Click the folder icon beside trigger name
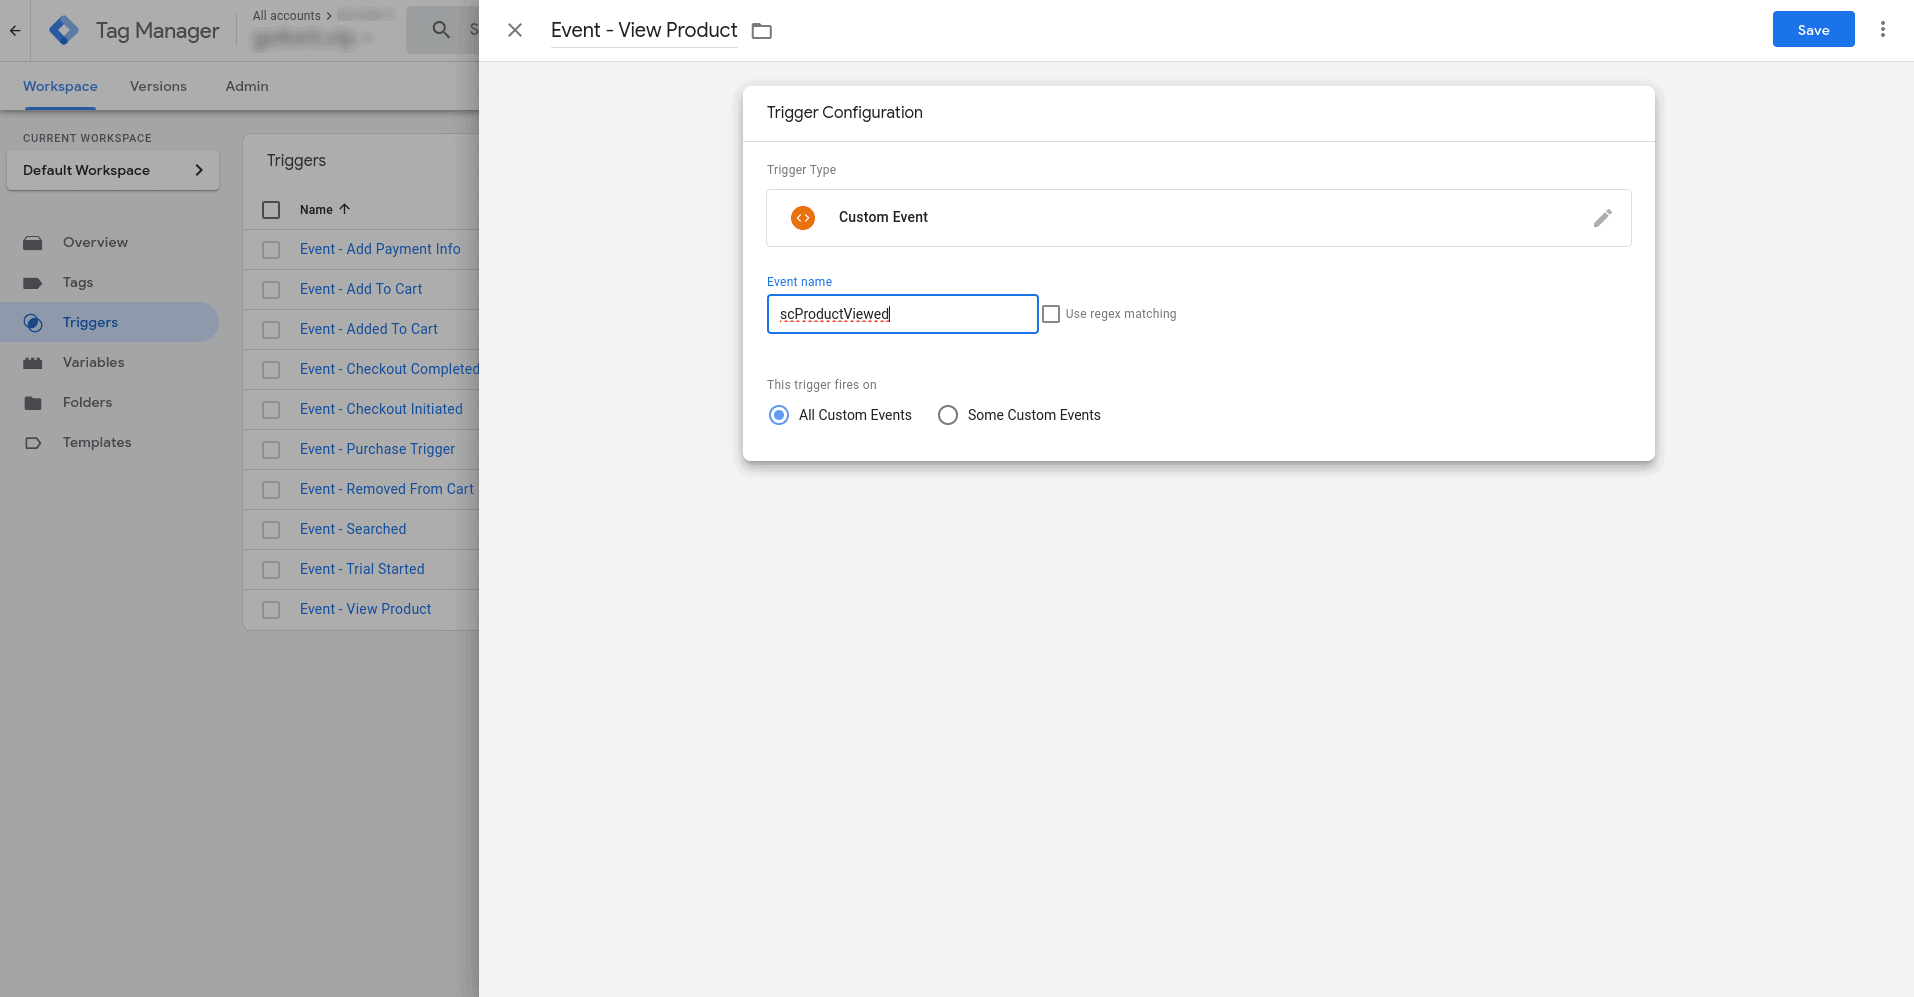The image size is (1914, 997). click(x=762, y=31)
